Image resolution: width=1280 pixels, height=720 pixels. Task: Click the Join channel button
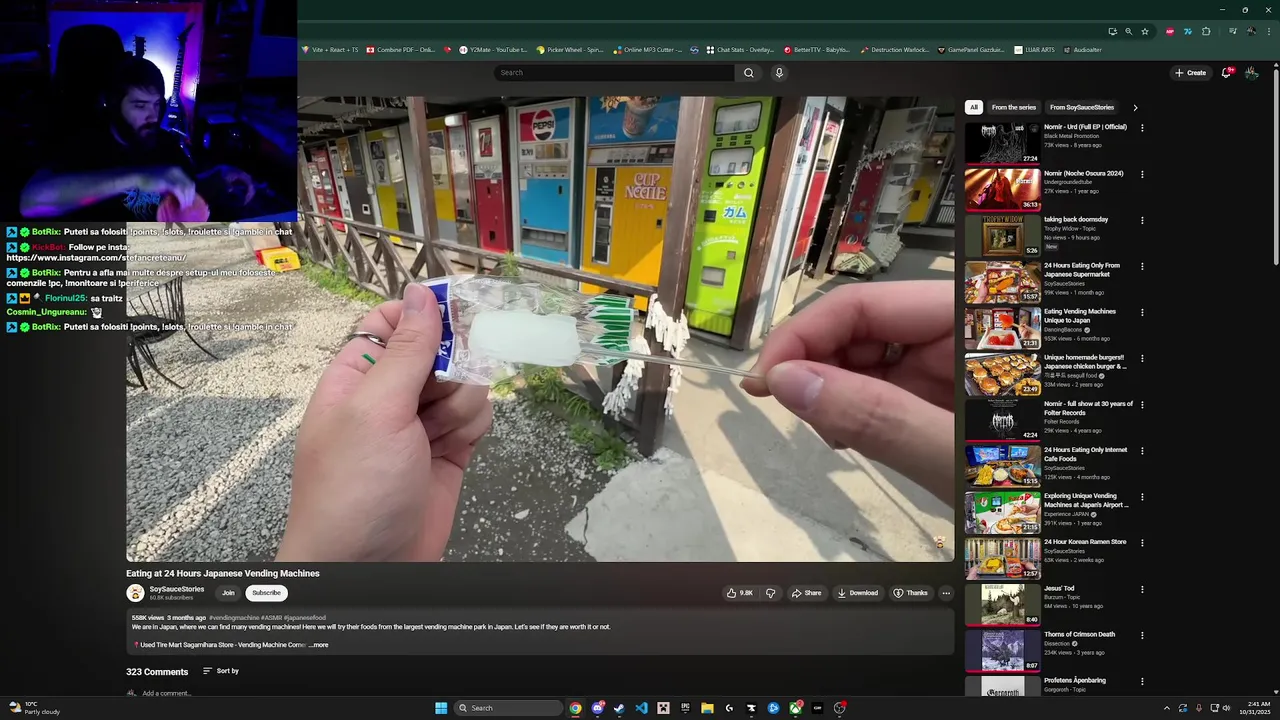click(228, 593)
